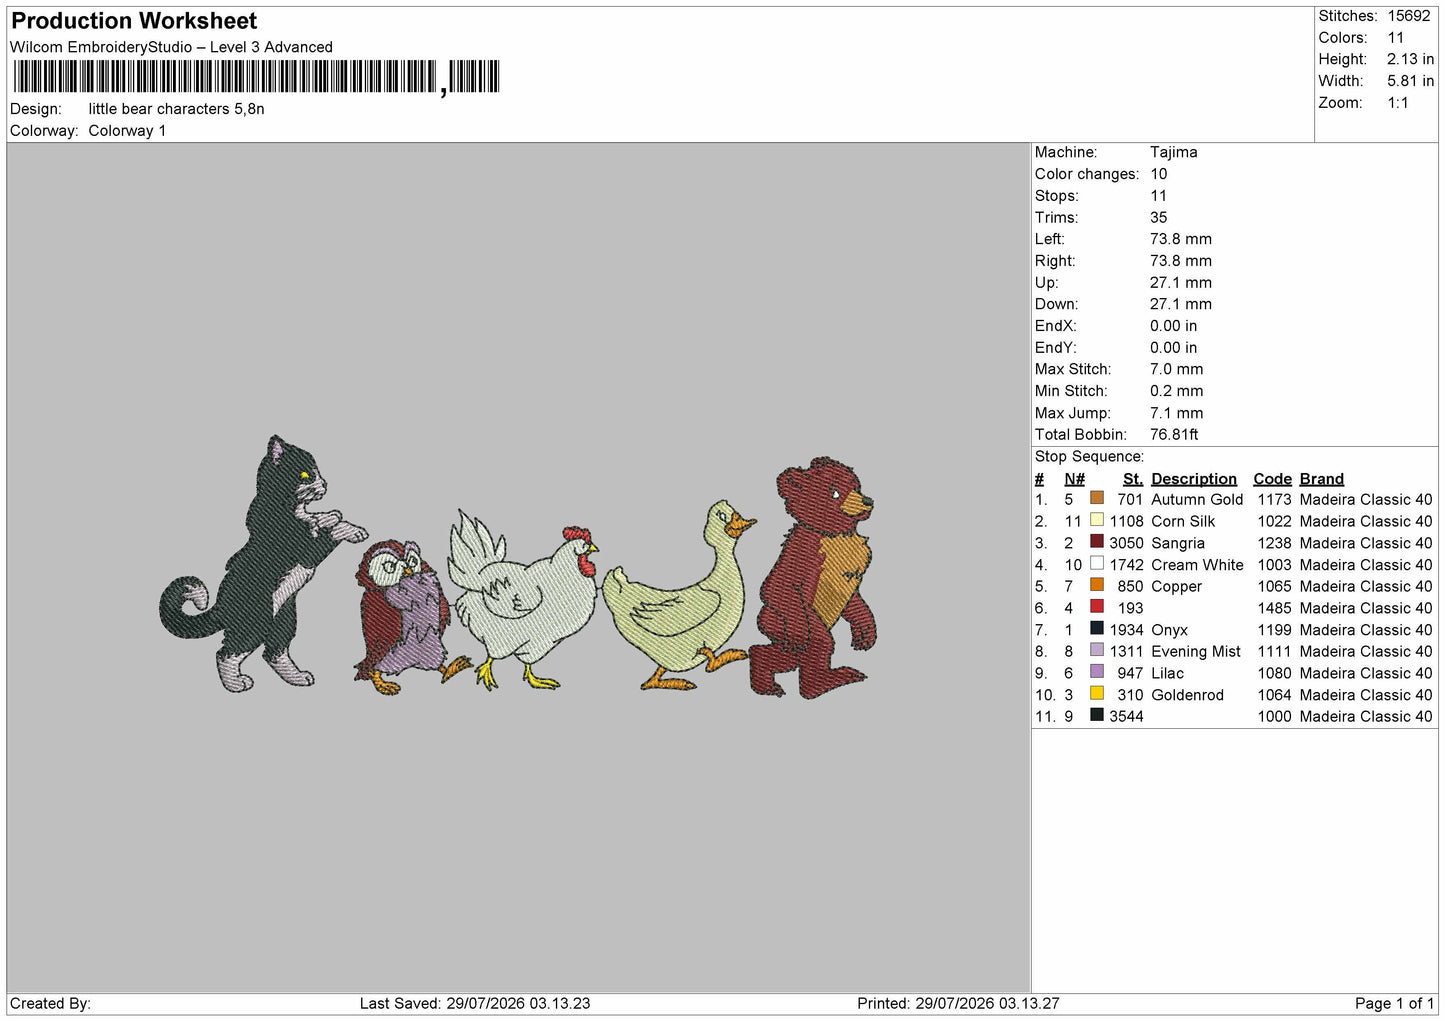Screen dimensions: 1445x1021
Task: Click the Corn Silk color swatch
Action: coord(1097,520)
